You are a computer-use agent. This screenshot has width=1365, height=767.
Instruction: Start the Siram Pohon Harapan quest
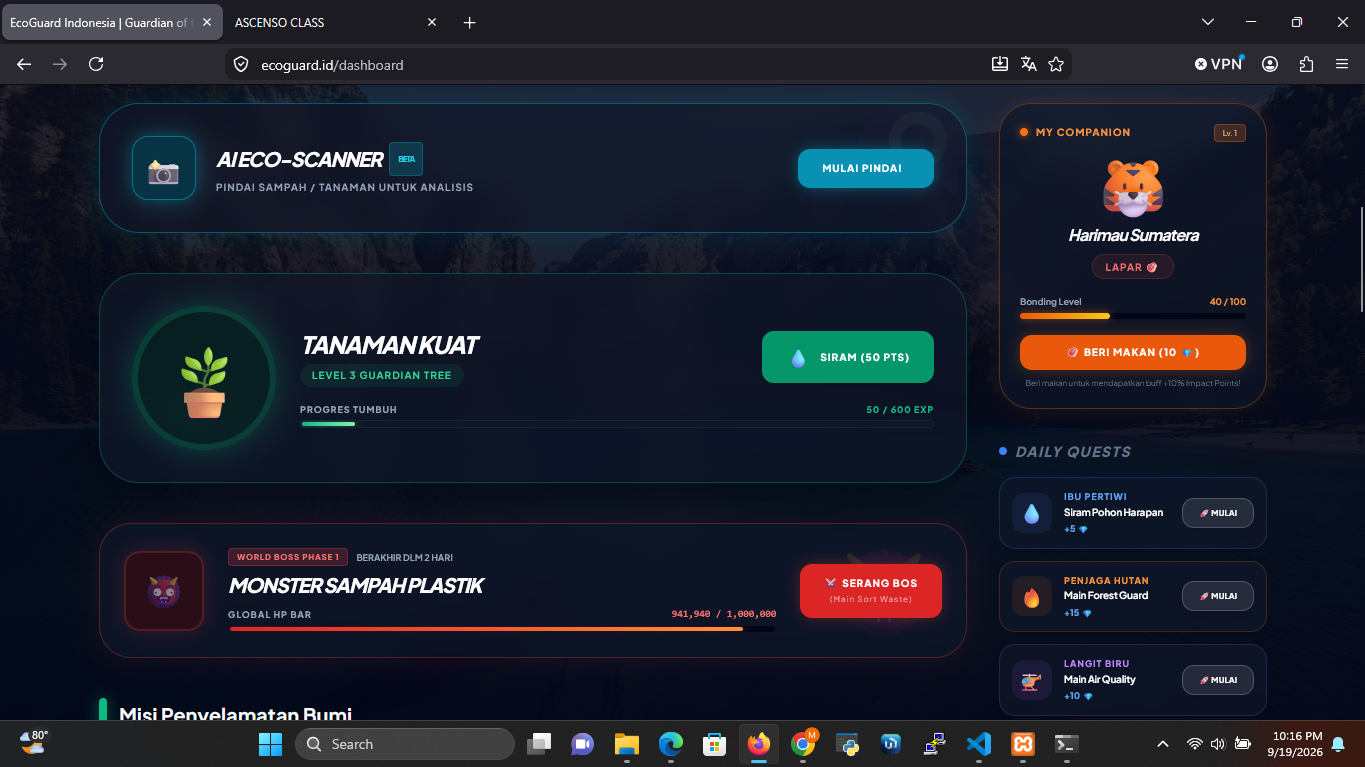(x=1218, y=513)
